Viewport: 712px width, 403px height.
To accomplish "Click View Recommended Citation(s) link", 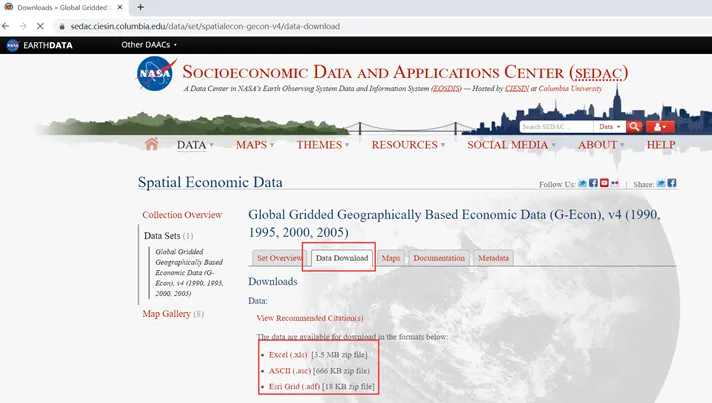I will [x=310, y=318].
